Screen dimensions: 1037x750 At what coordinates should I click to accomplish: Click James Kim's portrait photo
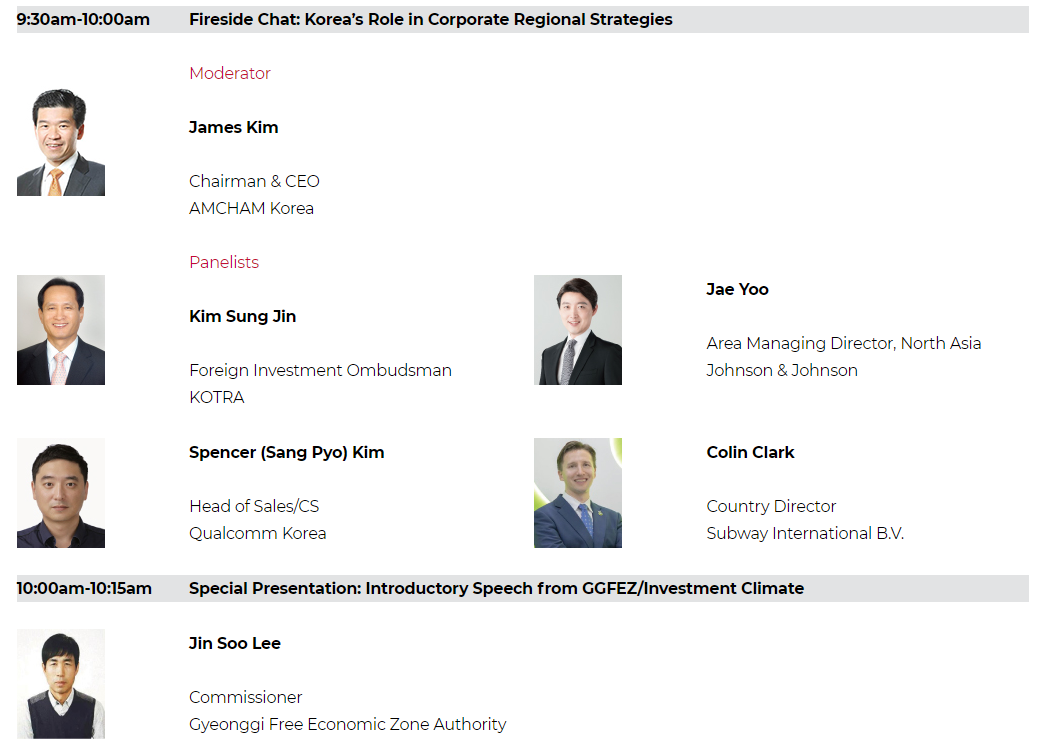click(61, 141)
